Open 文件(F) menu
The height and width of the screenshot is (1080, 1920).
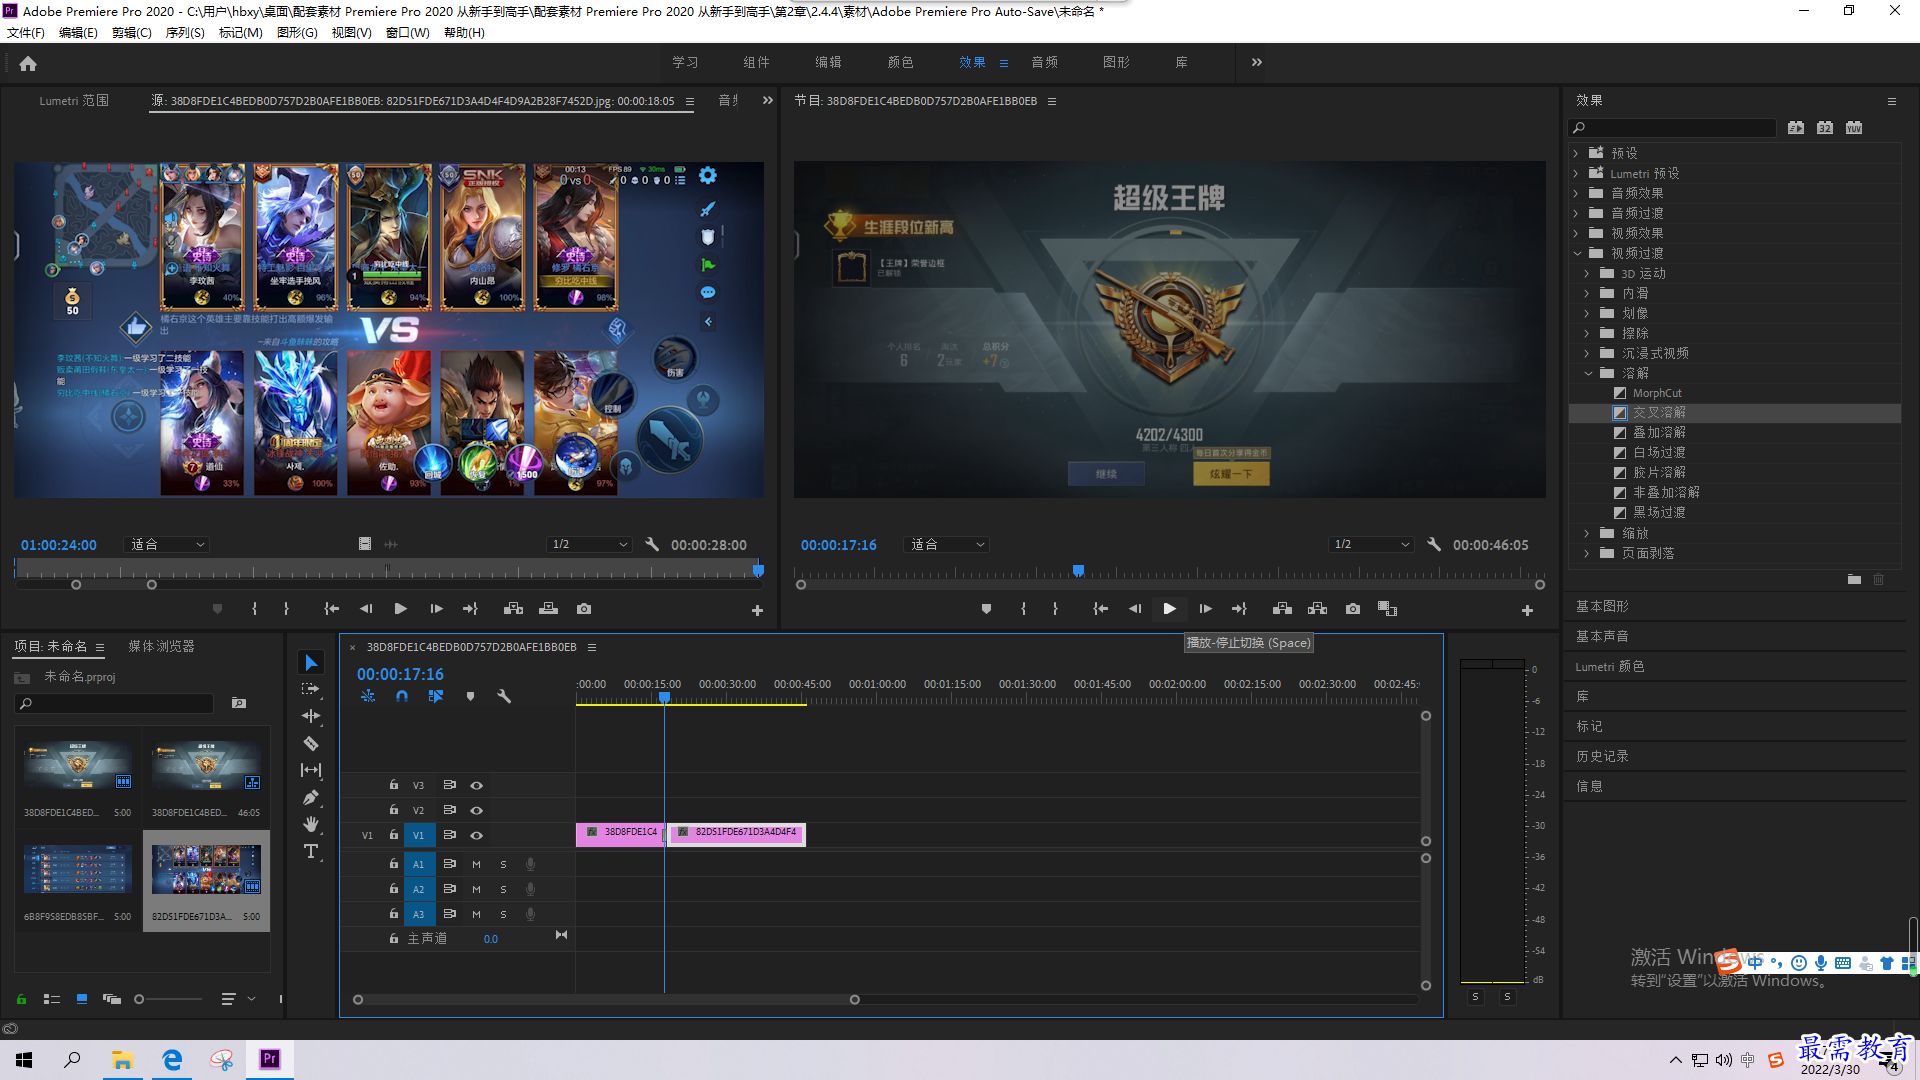click(26, 32)
